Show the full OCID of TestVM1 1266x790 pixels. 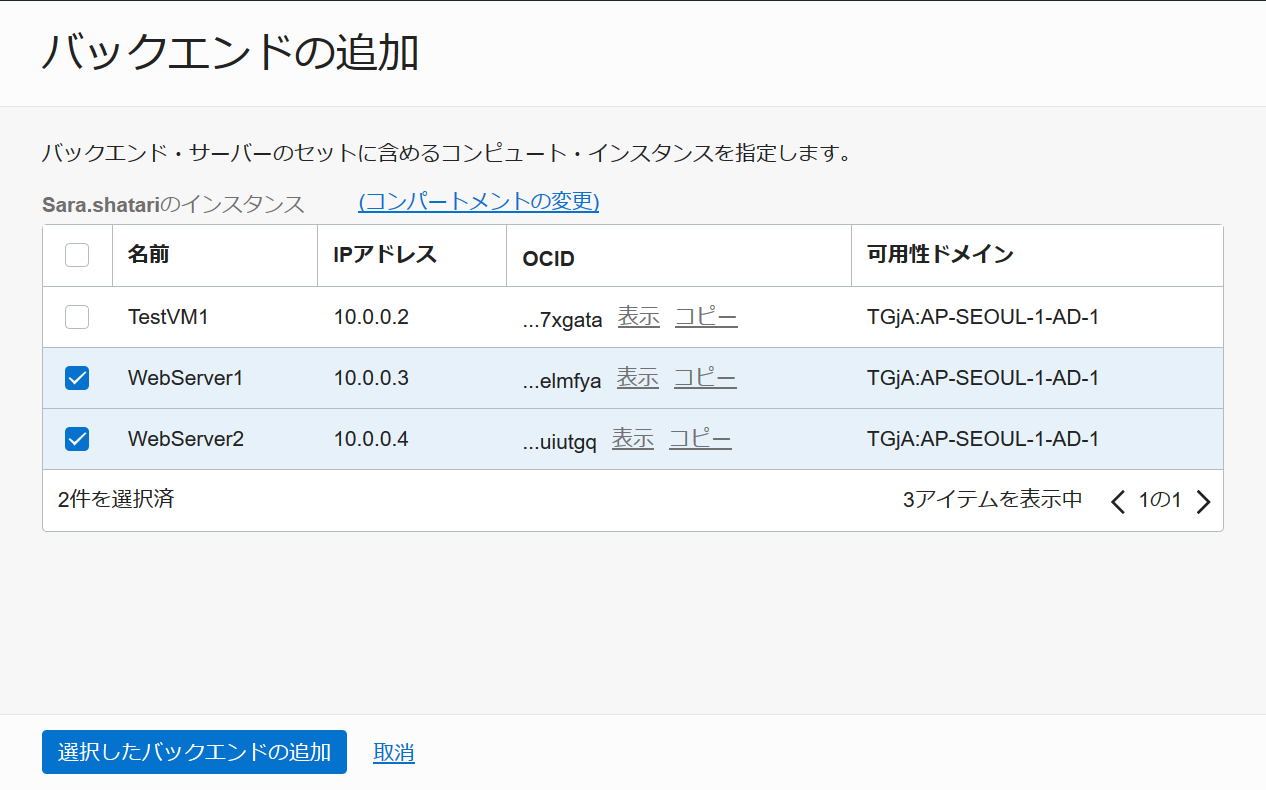point(638,317)
